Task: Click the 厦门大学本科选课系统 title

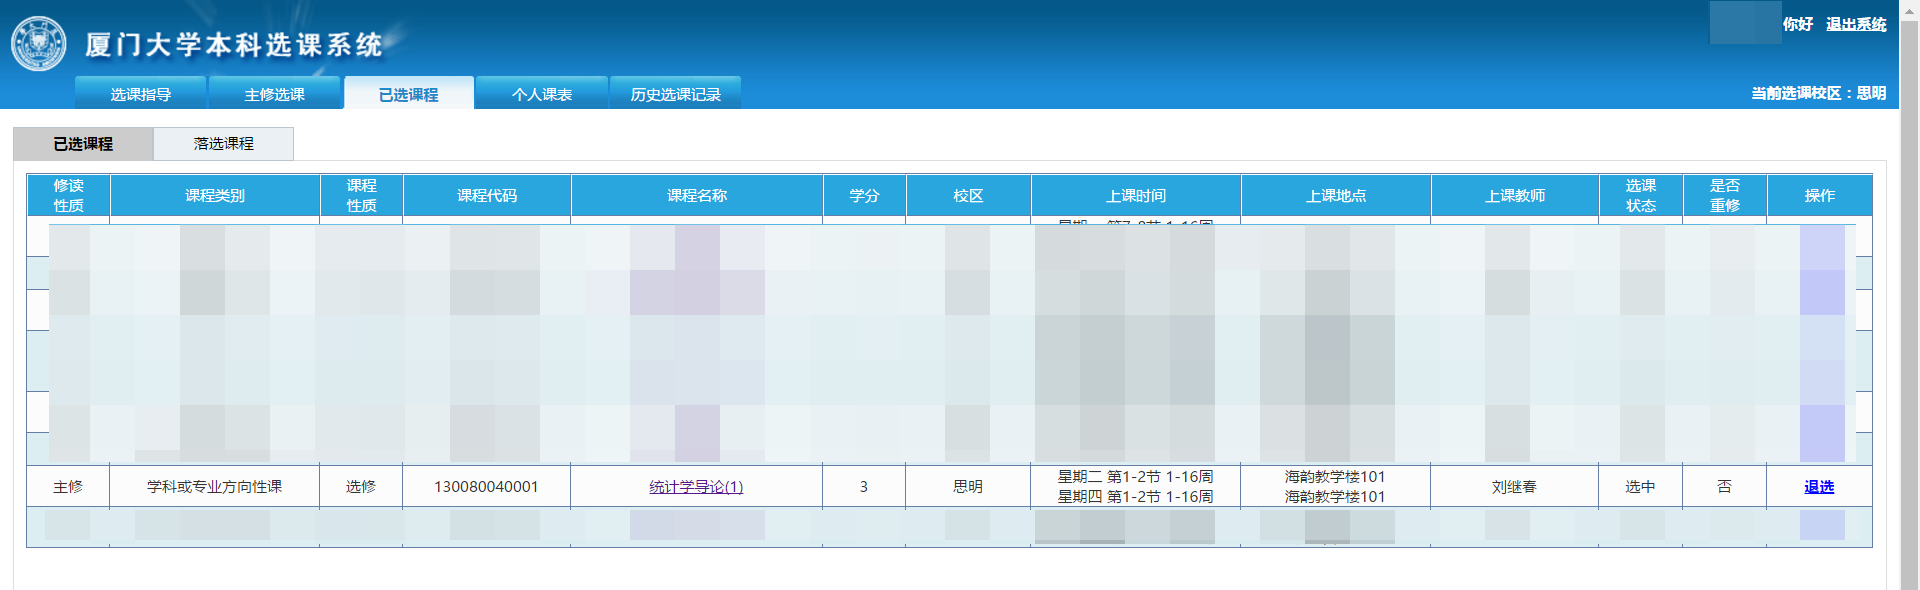Action: coord(234,45)
